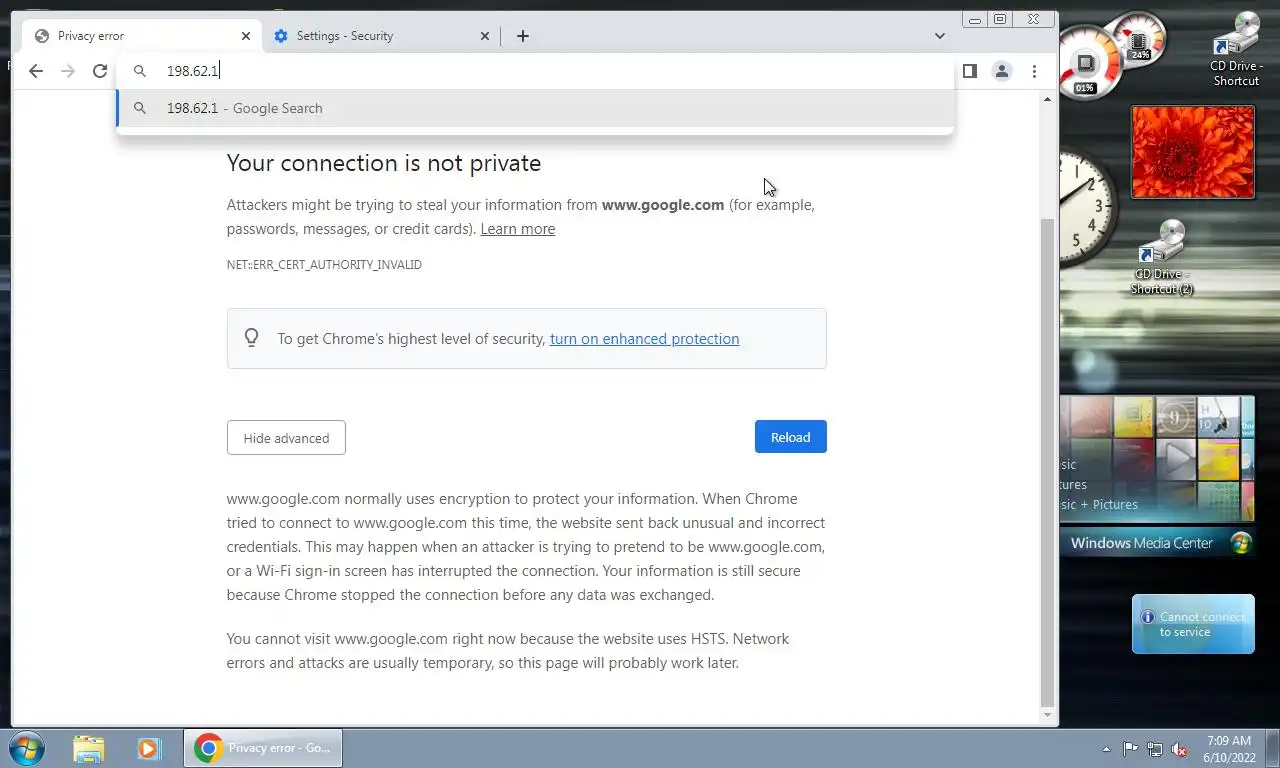This screenshot has width=1280, height=768.
Task: Click the red flower slideshow gadget
Action: 1193,152
